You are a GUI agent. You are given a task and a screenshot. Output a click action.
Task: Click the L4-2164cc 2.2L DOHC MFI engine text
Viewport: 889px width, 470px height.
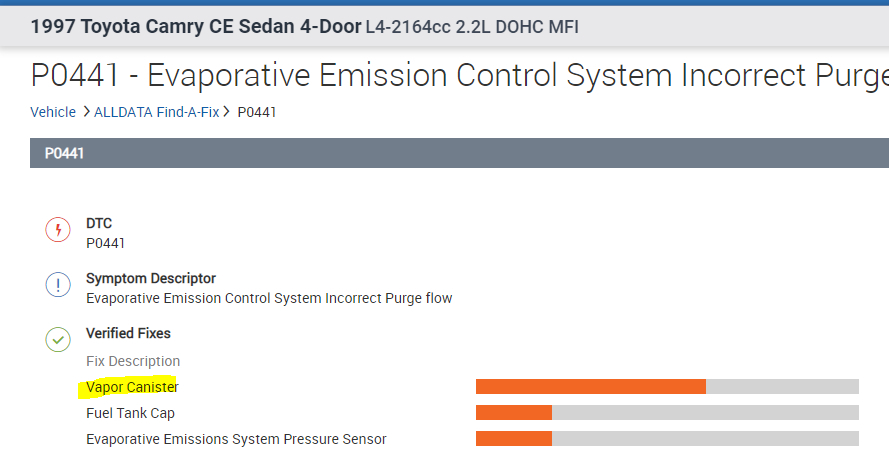471,27
